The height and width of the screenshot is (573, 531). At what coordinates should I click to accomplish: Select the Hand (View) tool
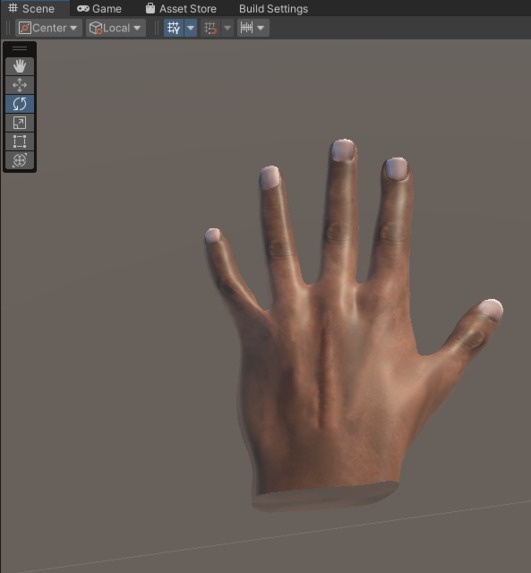coord(20,66)
